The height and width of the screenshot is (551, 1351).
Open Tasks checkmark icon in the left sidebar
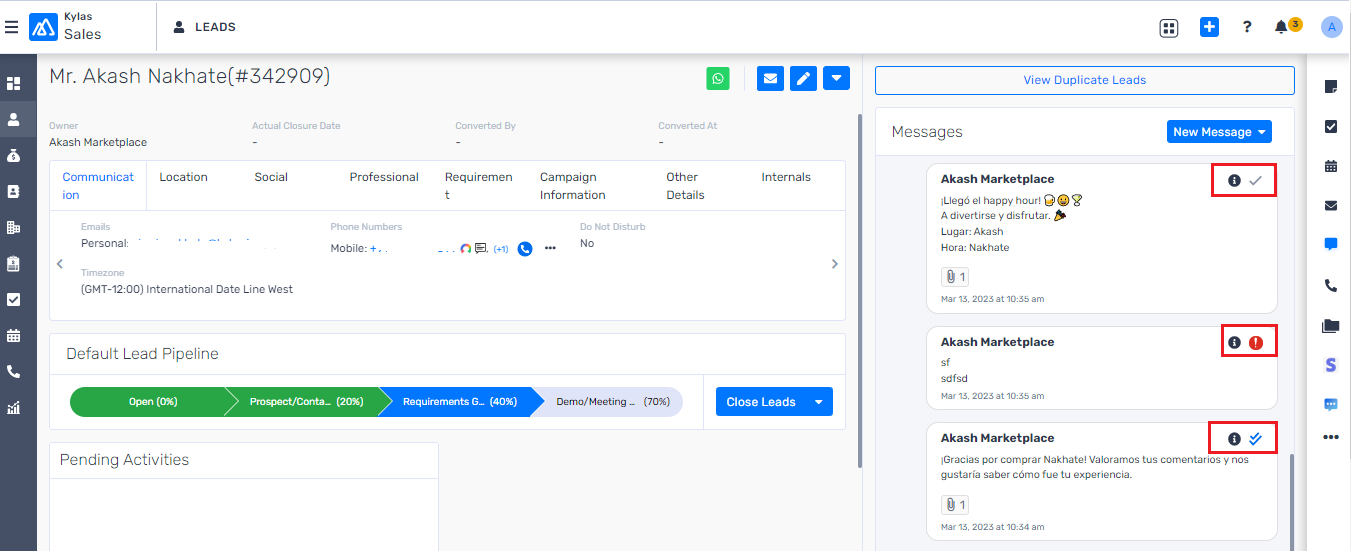click(14, 299)
